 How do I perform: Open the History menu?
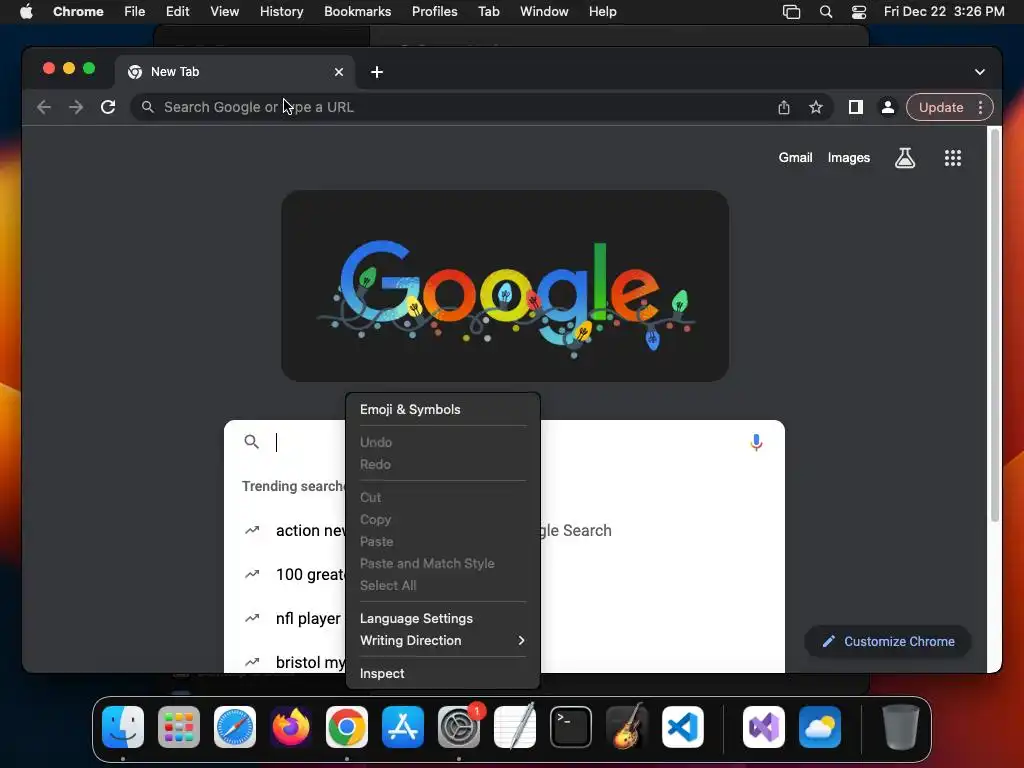(281, 12)
